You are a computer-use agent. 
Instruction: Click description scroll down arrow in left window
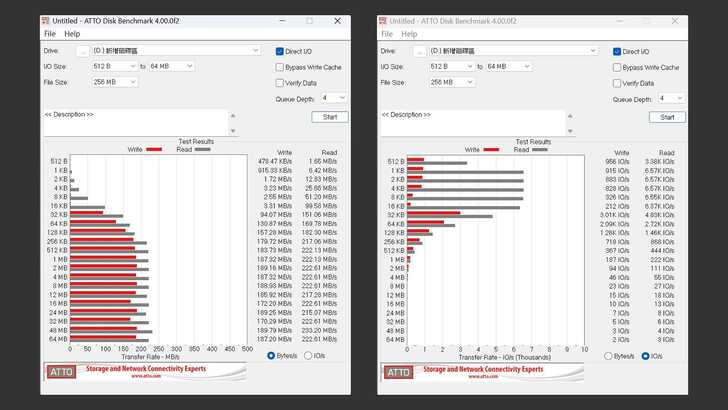(x=233, y=131)
